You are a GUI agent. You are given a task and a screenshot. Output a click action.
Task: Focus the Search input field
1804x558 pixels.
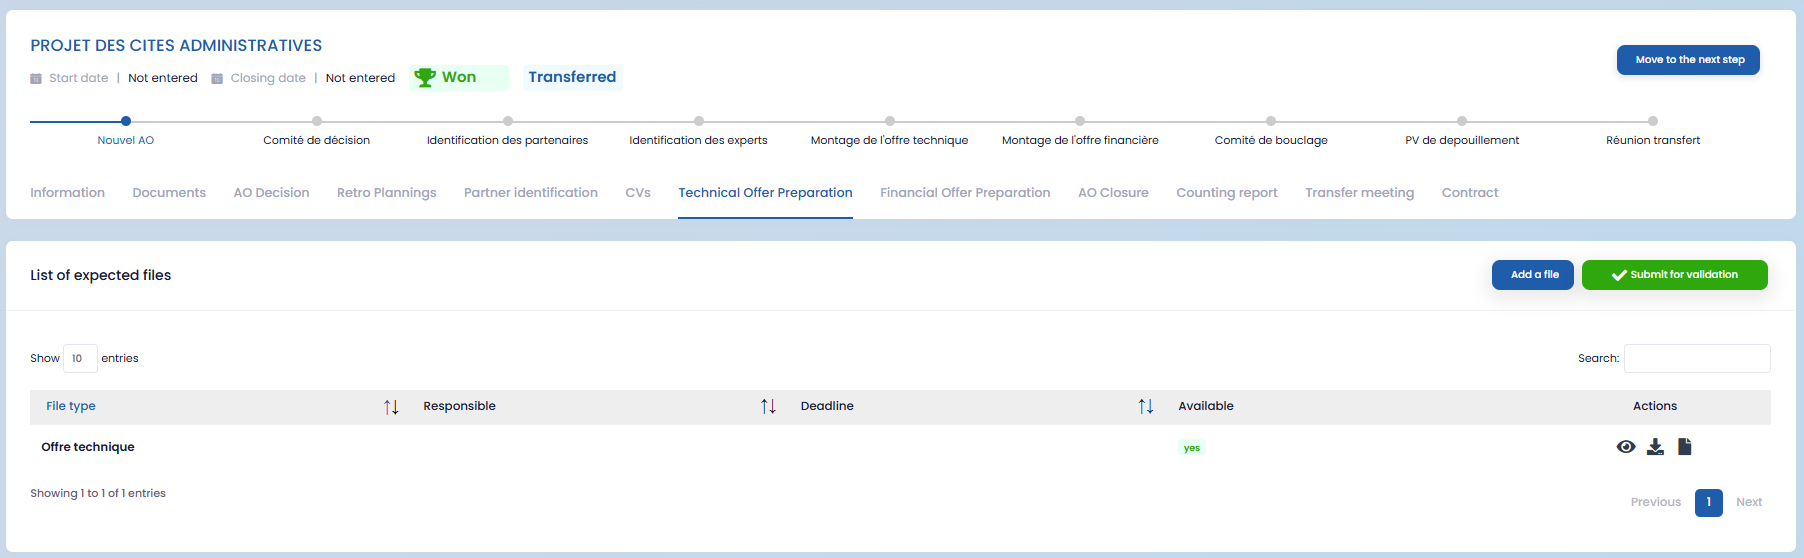click(1697, 358)
